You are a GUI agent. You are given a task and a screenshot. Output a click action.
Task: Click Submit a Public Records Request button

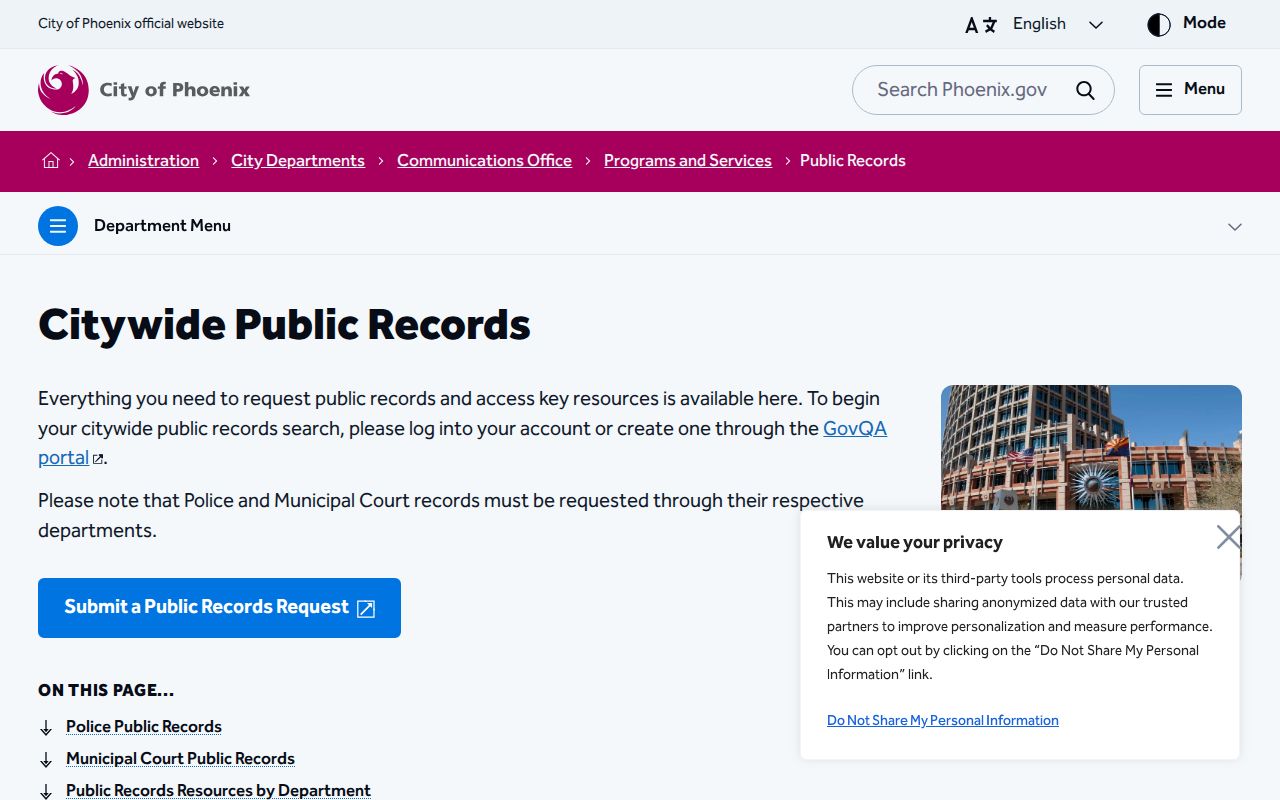click(219, 608)
